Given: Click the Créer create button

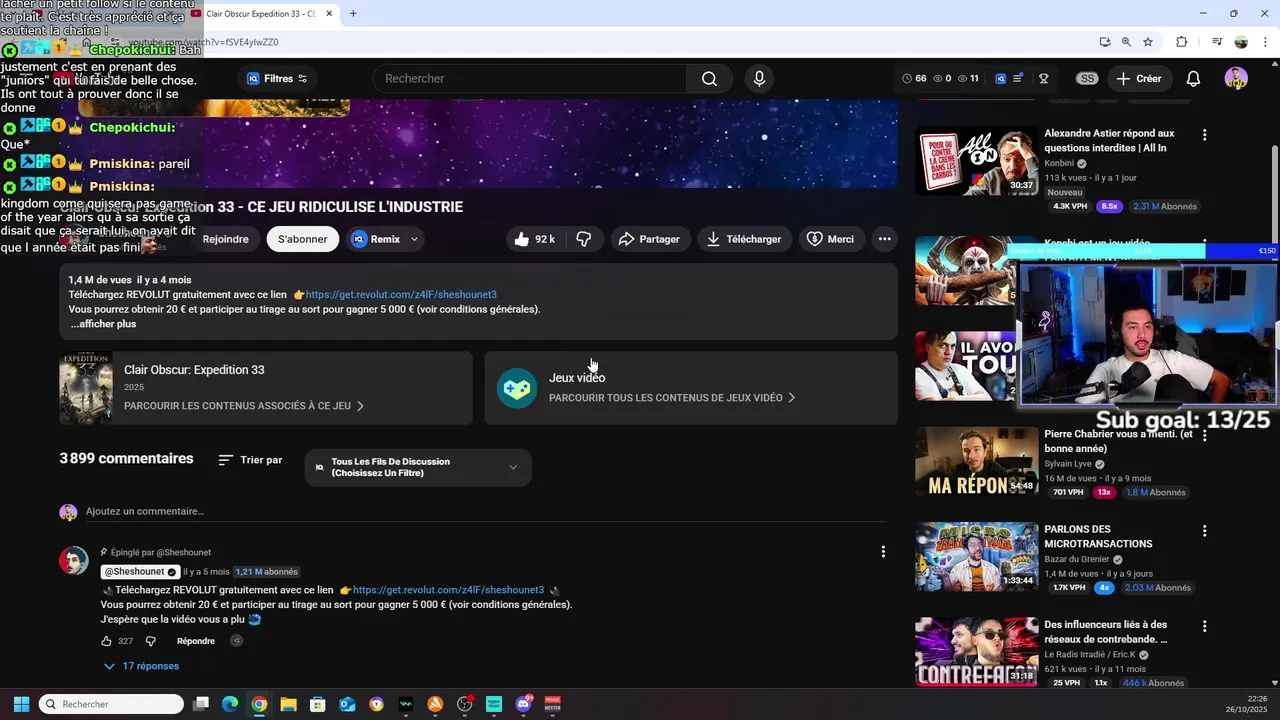Looking at the screenshot, I should (1139, 78).
